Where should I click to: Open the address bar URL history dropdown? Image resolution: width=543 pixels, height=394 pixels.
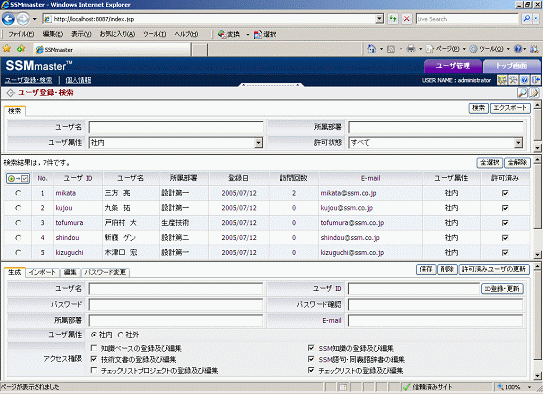(380, 19)
